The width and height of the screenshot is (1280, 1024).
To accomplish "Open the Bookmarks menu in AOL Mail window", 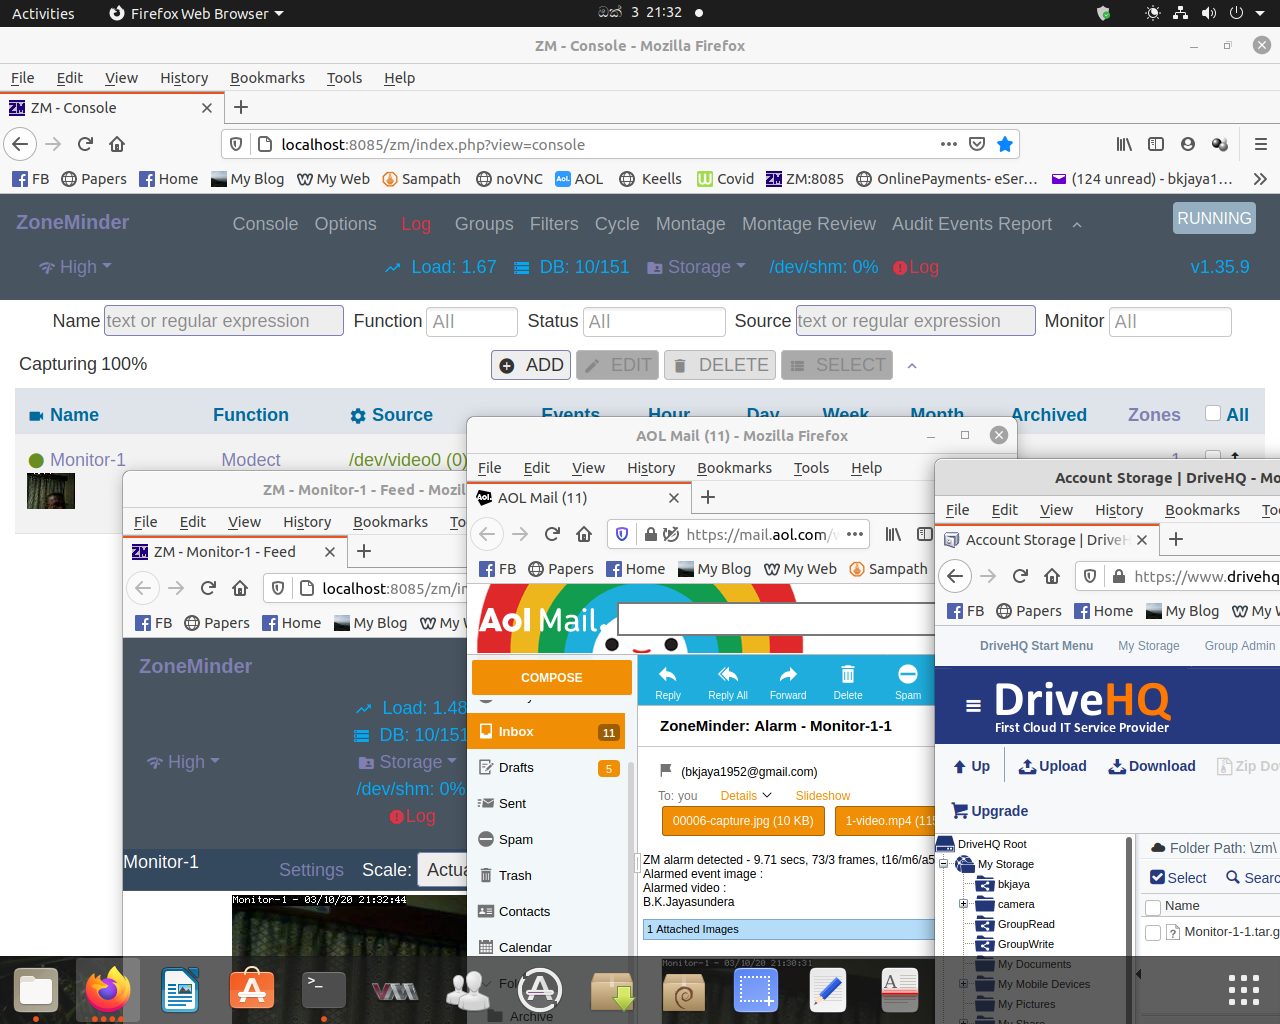I will click(x=734, y=468).
